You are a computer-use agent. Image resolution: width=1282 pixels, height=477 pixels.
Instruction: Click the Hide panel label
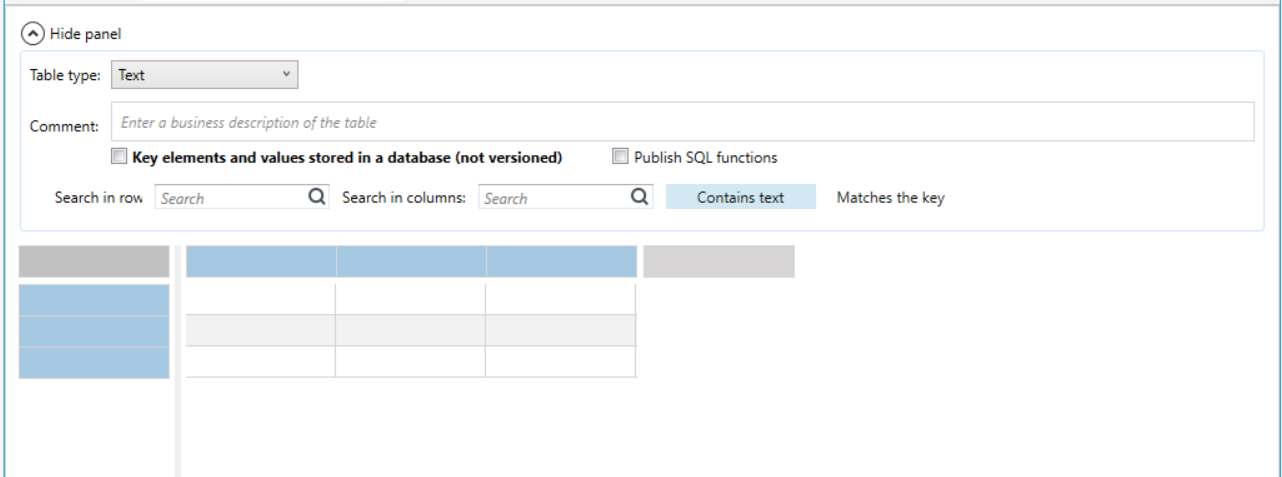point(85,34)
